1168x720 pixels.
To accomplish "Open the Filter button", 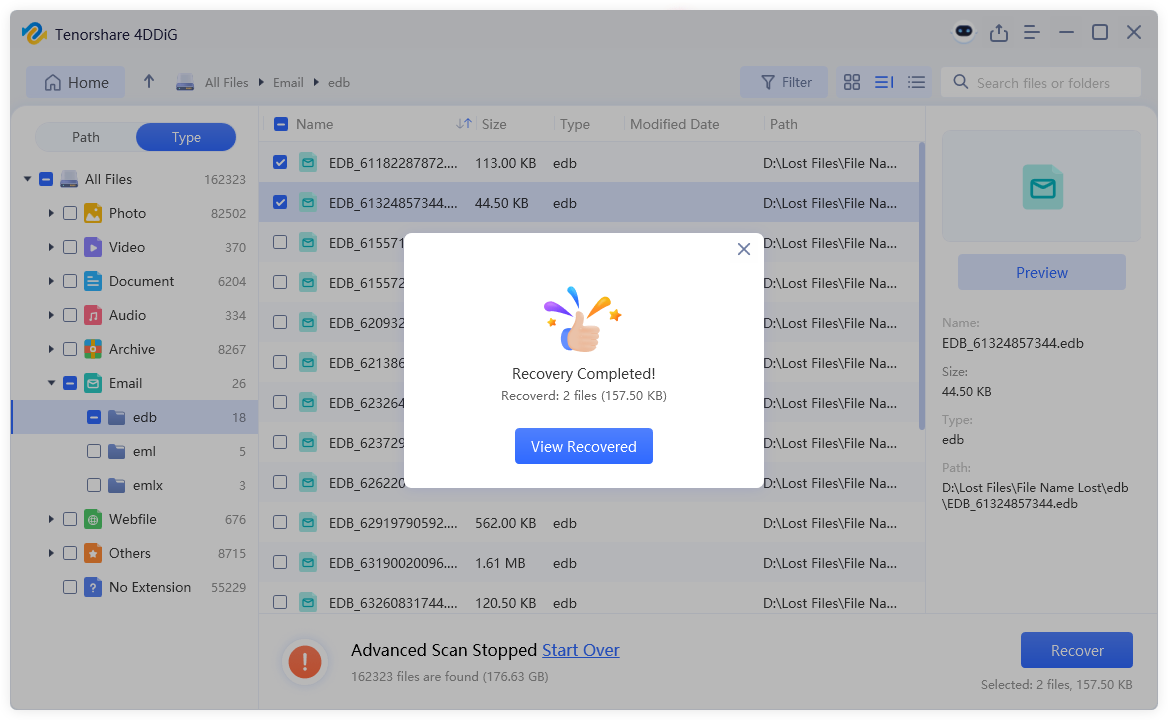I will (784, 83).
